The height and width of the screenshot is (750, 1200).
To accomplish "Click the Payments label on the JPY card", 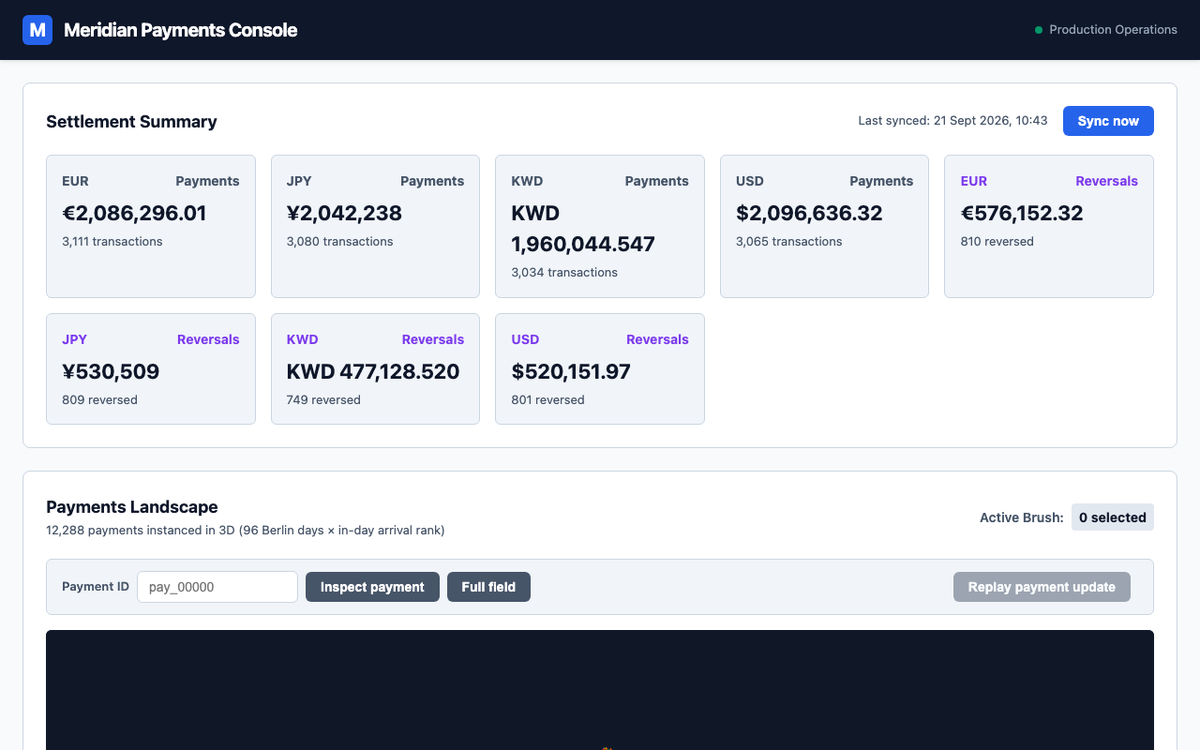I will (x=432, y=181).
